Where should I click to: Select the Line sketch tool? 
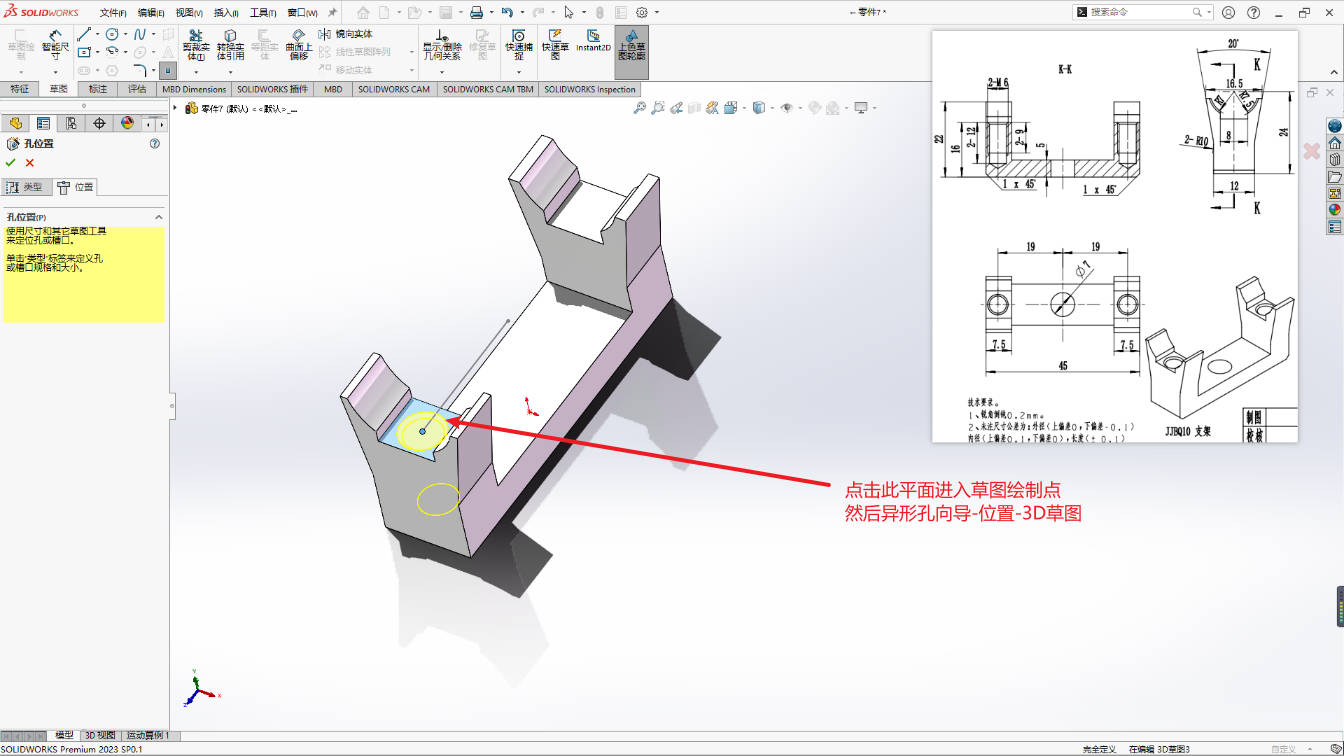coord(85,34)
